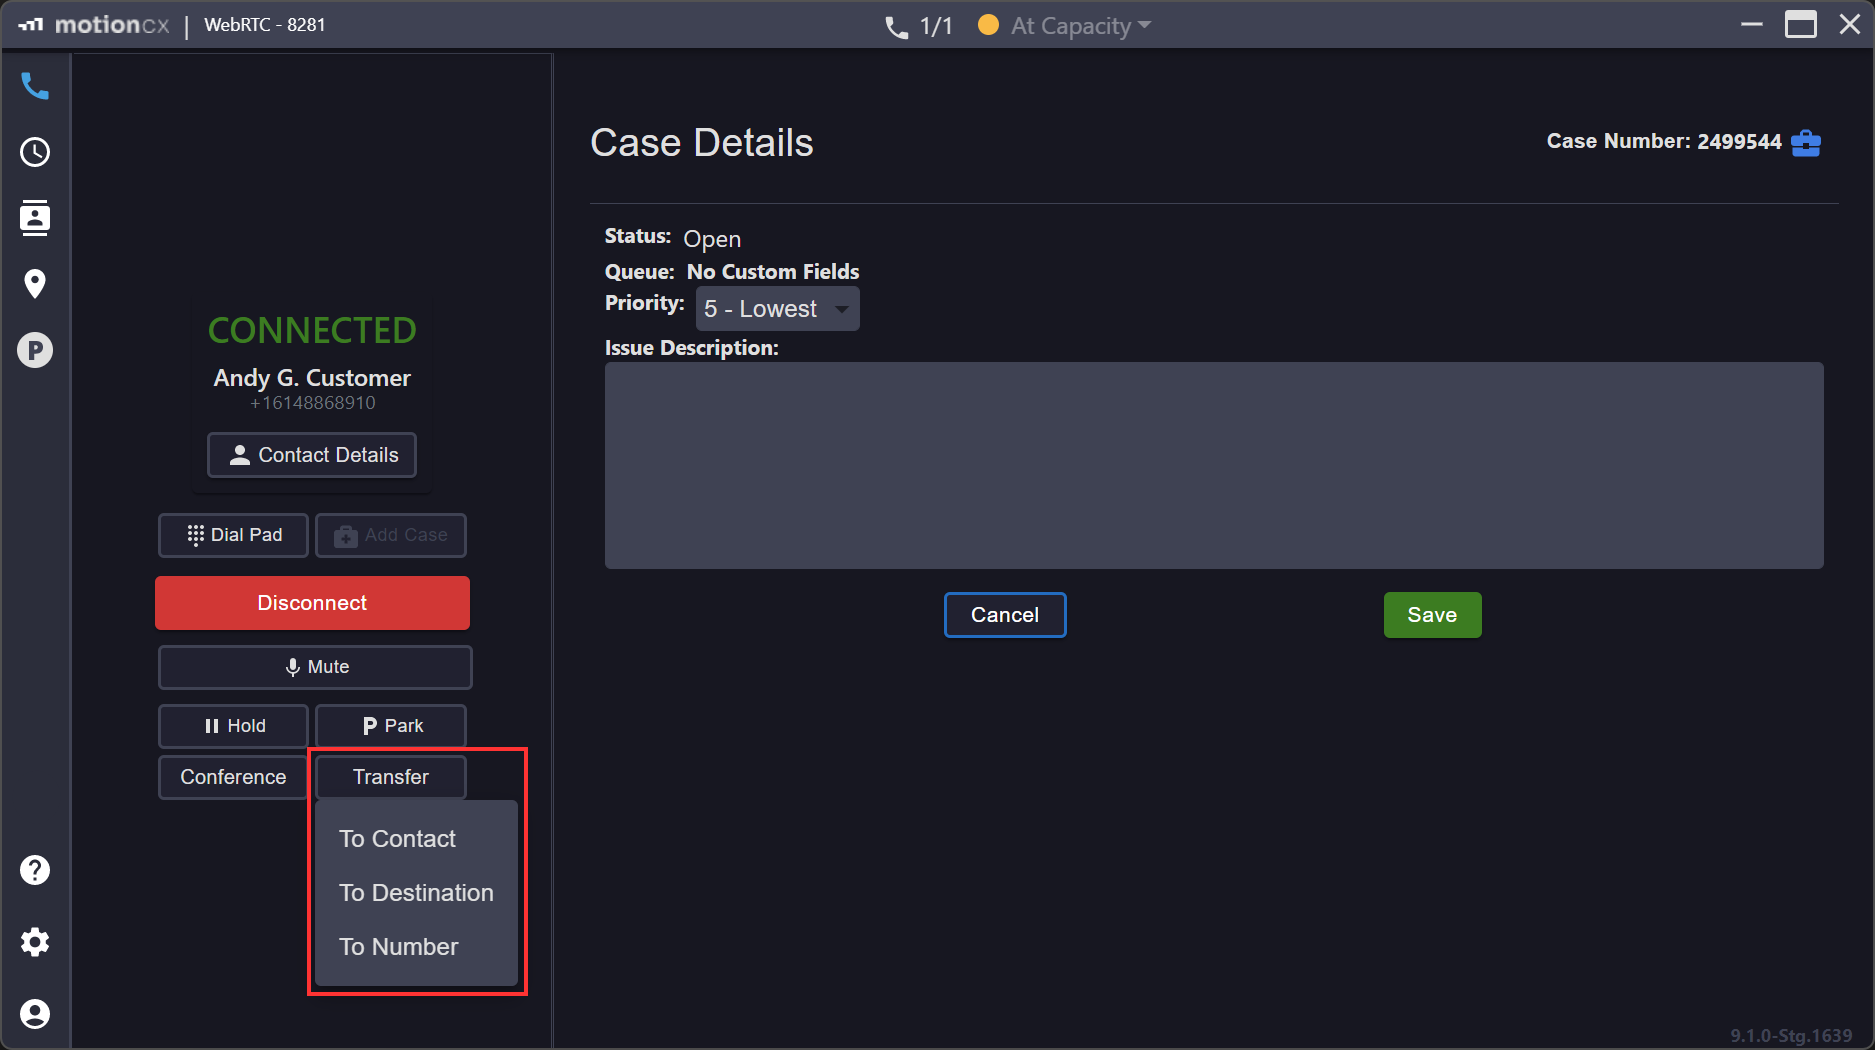This screenshot has height=1050, width=1875.
Task: Disconnect the current call
Action: tap(312, 603)
